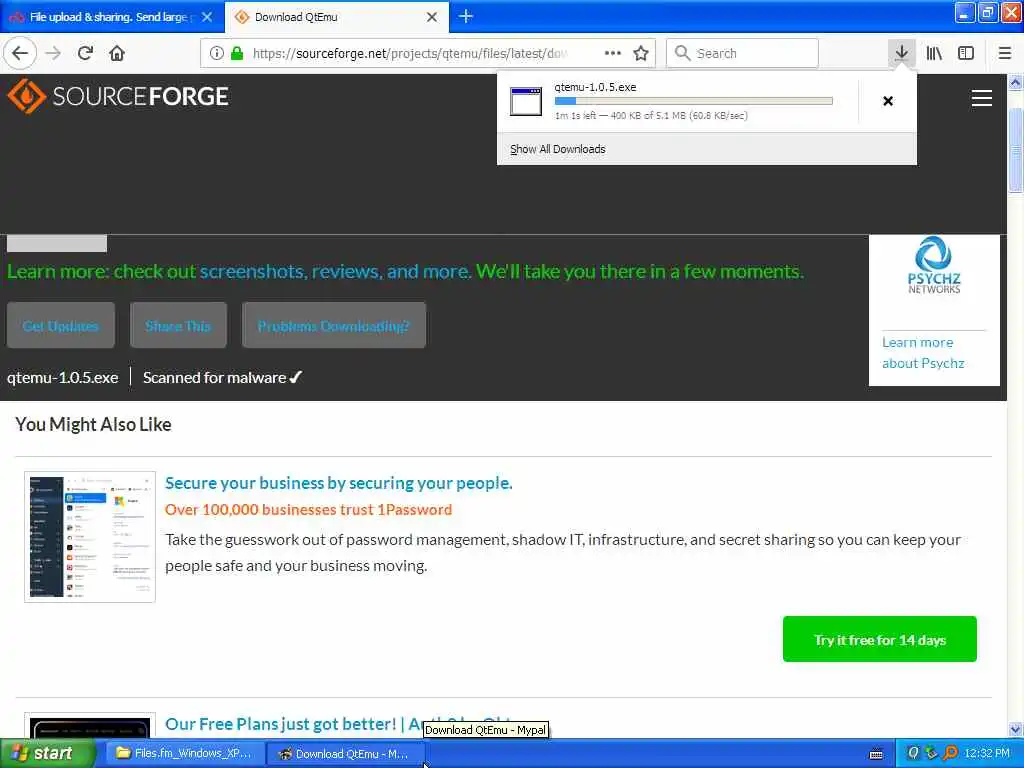Toggle the sidebar view icon
1024x768 pixels.
click(966, 53)
